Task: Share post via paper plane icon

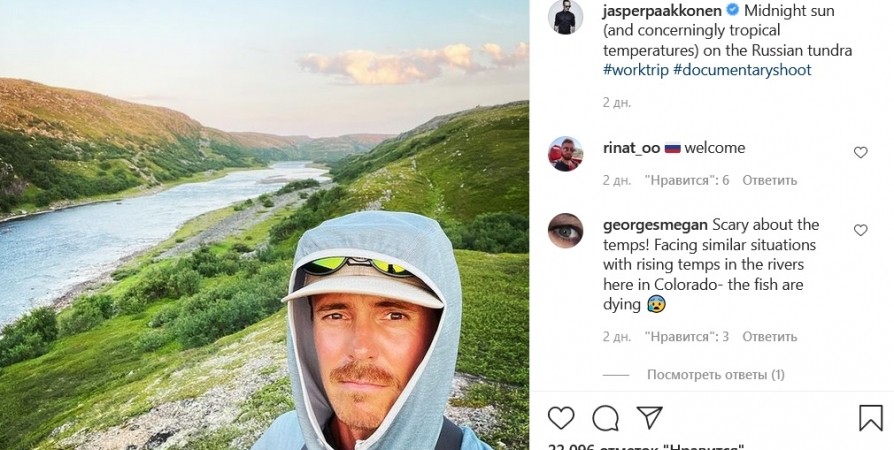Action: coord(649,417)
